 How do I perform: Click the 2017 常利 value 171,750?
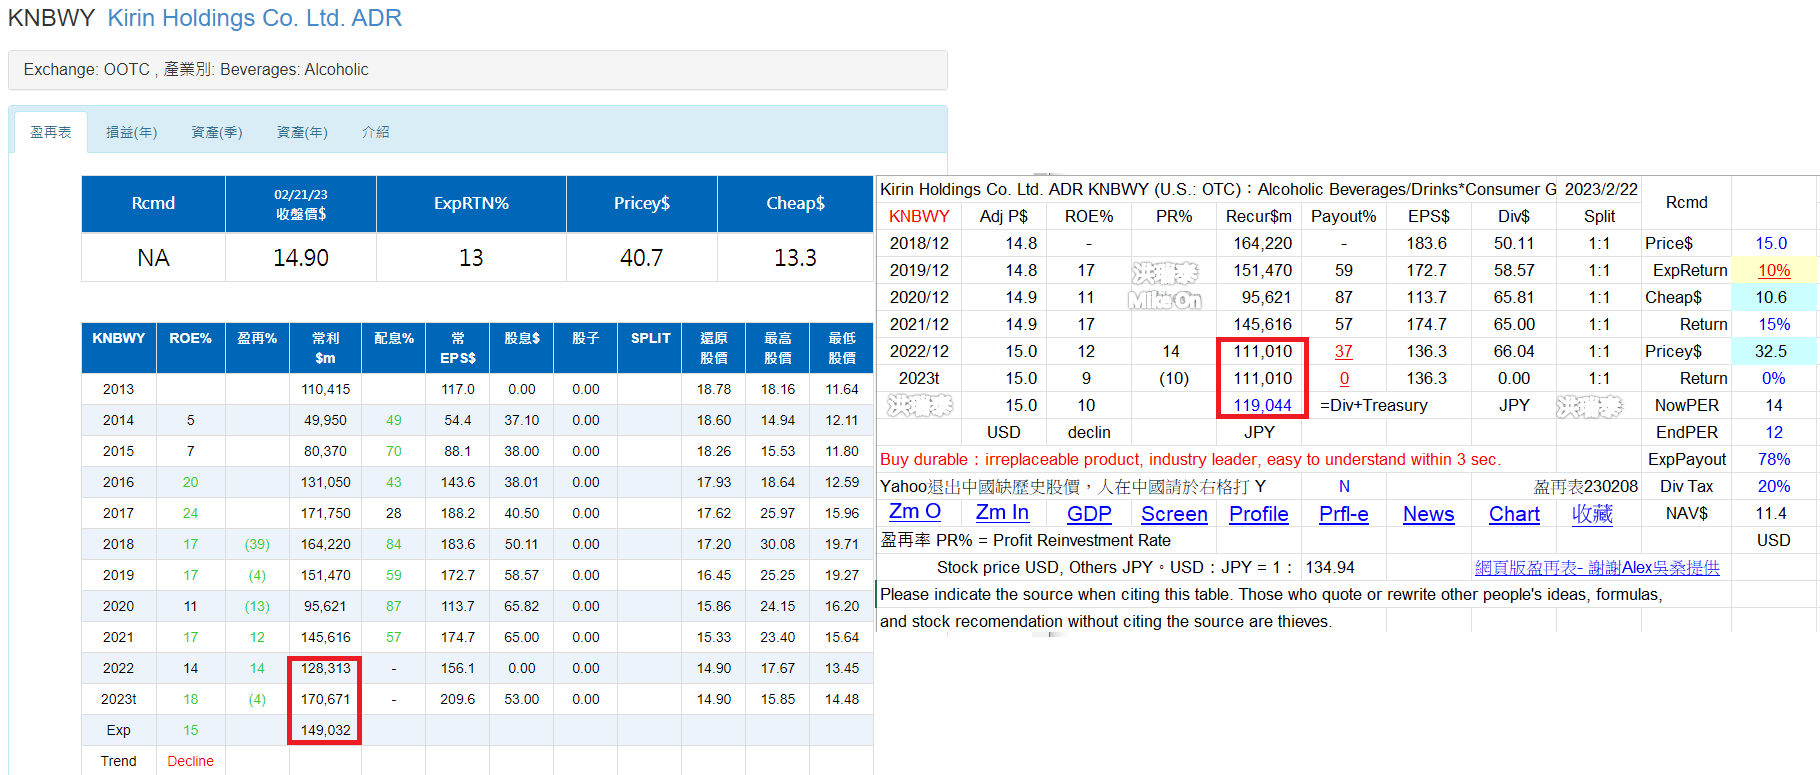325,513
